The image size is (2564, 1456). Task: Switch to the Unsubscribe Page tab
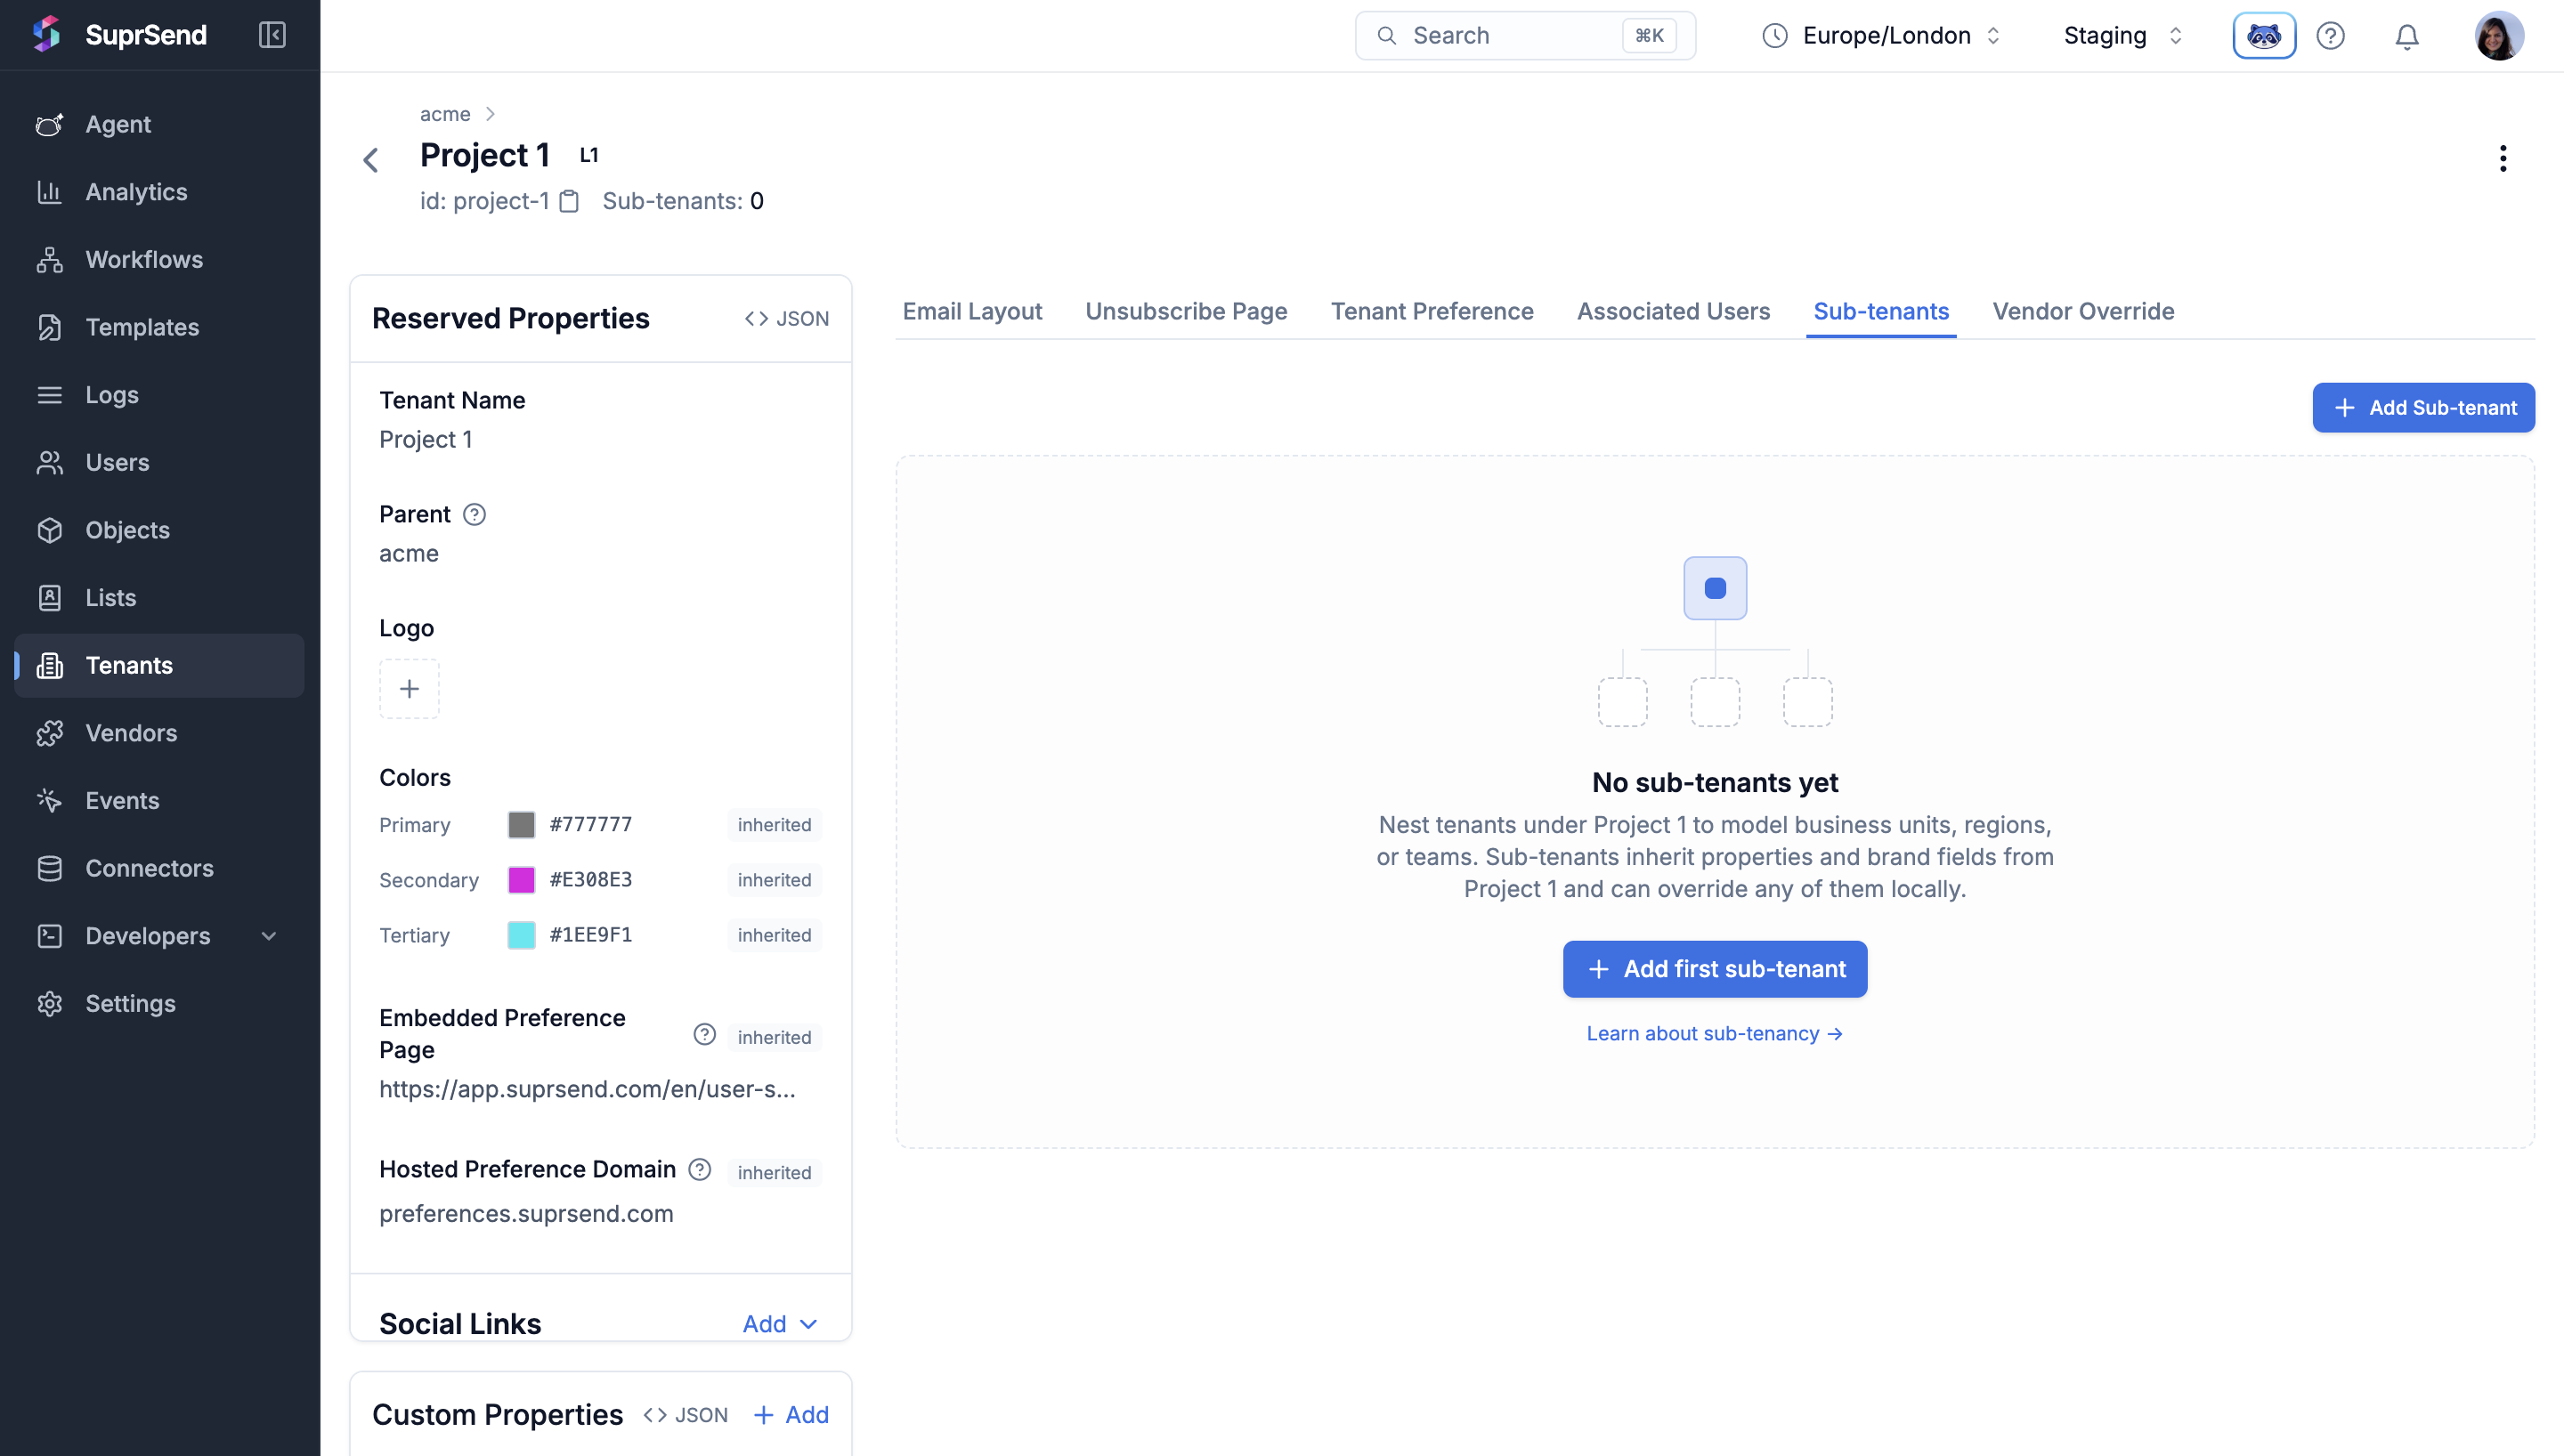point(1186,311)
